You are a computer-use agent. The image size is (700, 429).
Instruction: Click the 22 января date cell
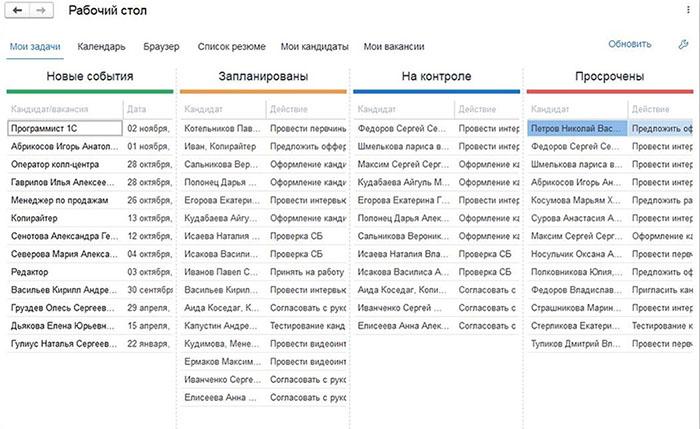click(148, 344)
